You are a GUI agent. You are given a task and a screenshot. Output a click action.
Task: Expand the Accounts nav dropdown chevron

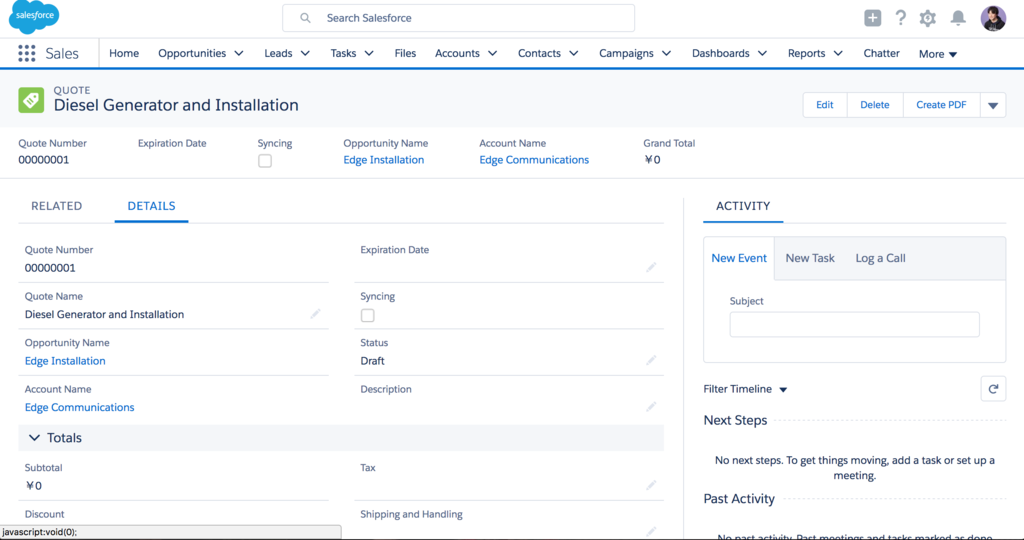coord(492,54)
